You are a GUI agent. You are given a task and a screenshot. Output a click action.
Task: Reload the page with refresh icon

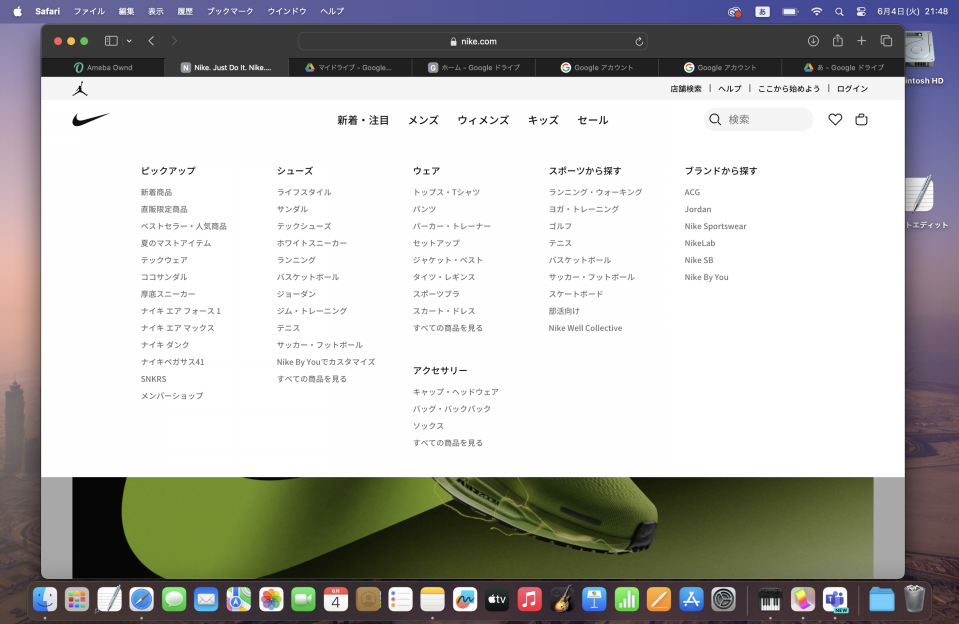tap(639, 42)
